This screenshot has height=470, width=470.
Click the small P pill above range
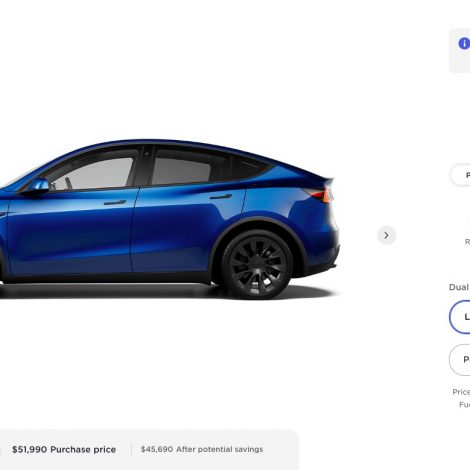[x=461, y=175]
